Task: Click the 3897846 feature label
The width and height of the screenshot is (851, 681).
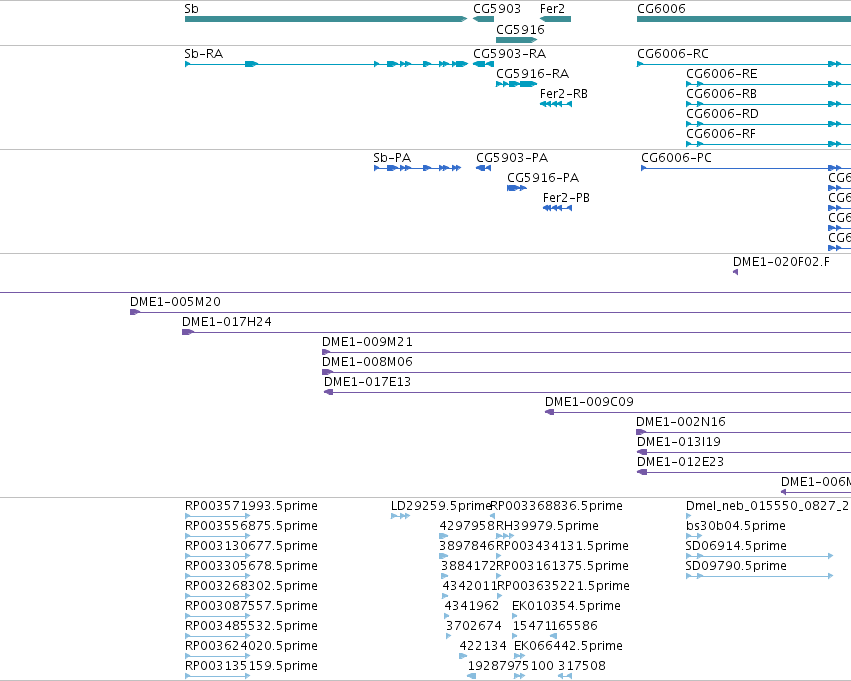Action: click(x=467, y=546)
